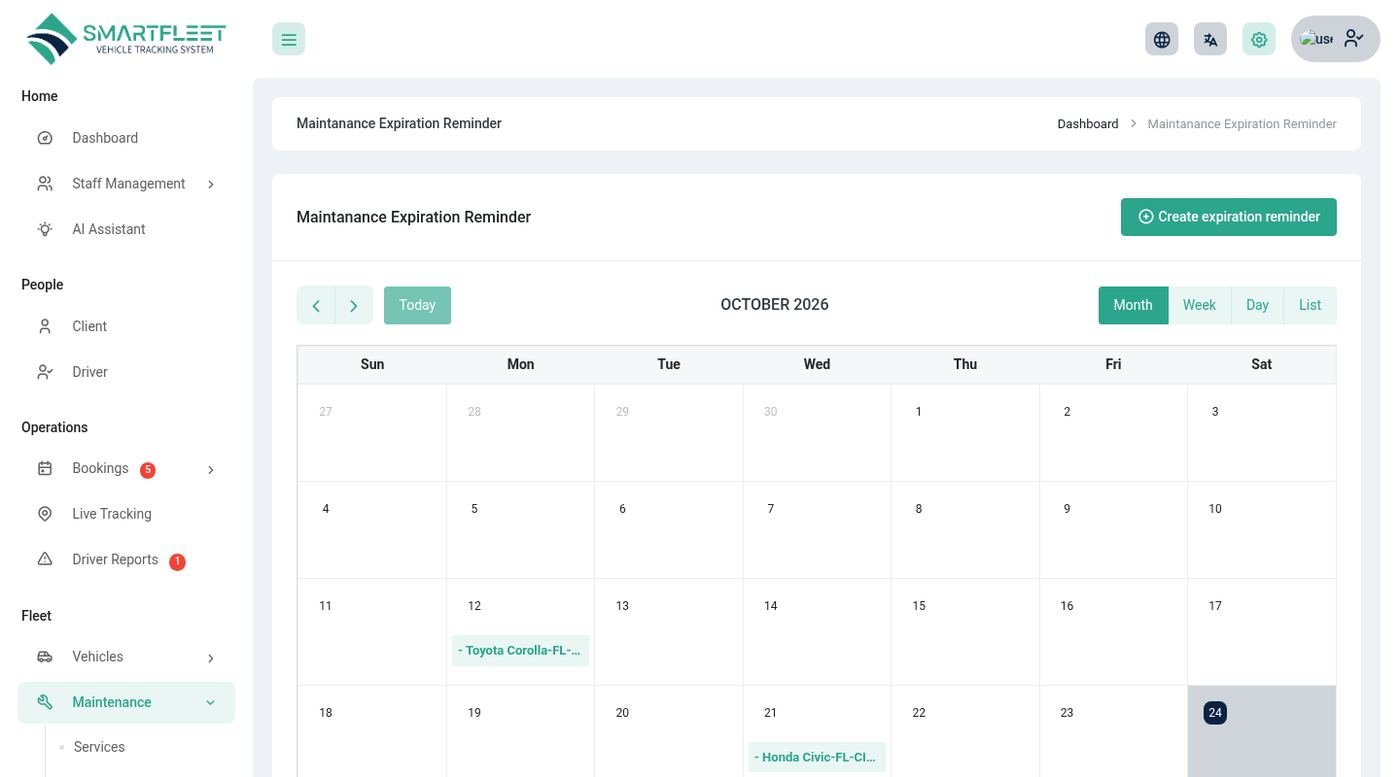
Task: Click the Today button
Action: (417, 305)
